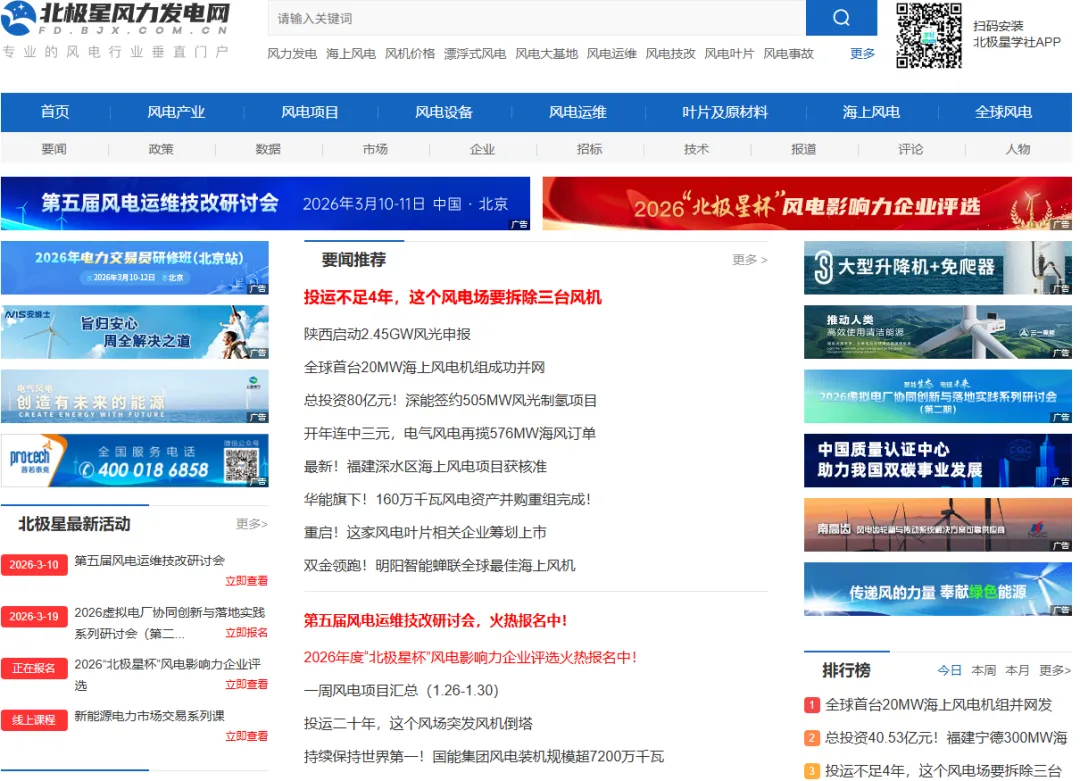Expand 更多 in 排行榜 header
This screenshot has height=781, width=1080.
[1055, 670]
